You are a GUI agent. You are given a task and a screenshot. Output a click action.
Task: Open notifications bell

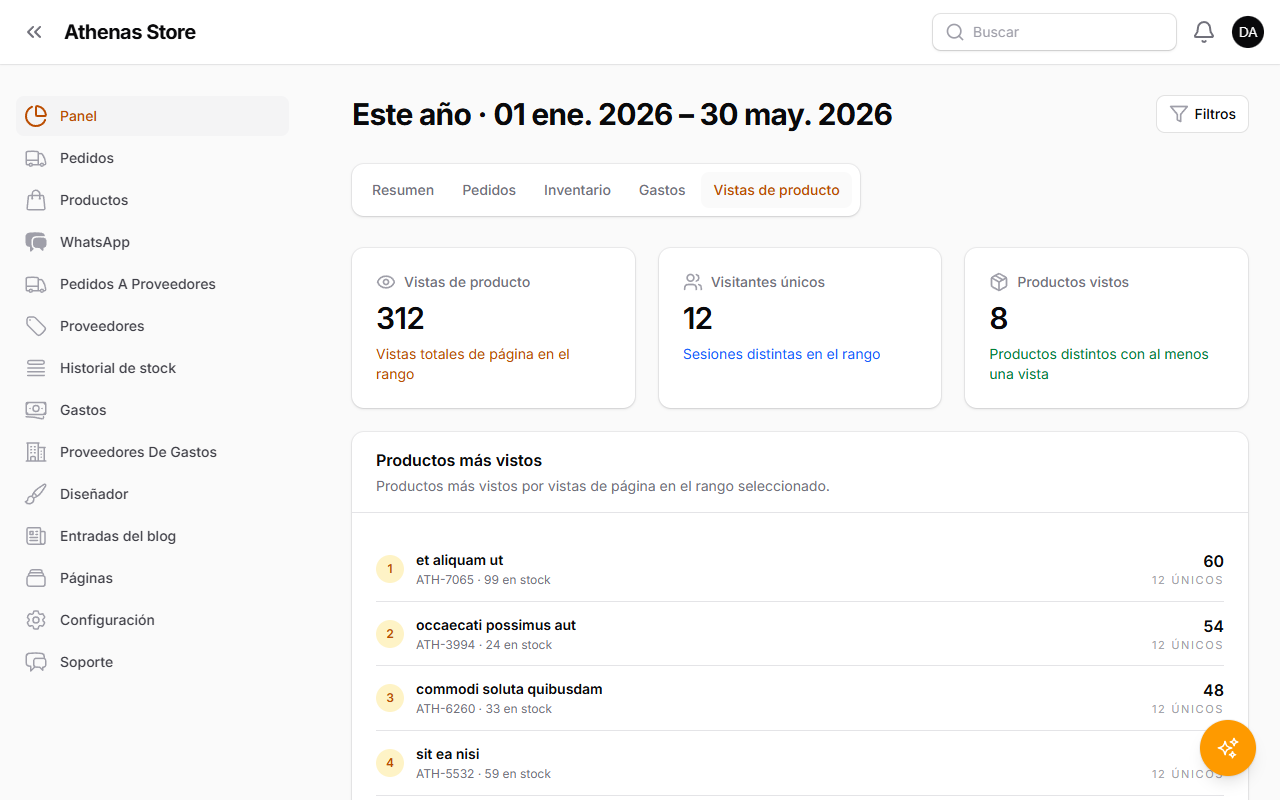click(1204, 32)
